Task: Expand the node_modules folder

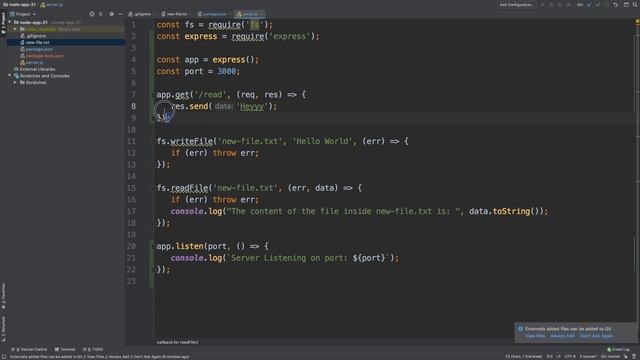Action: click(15, 29)
